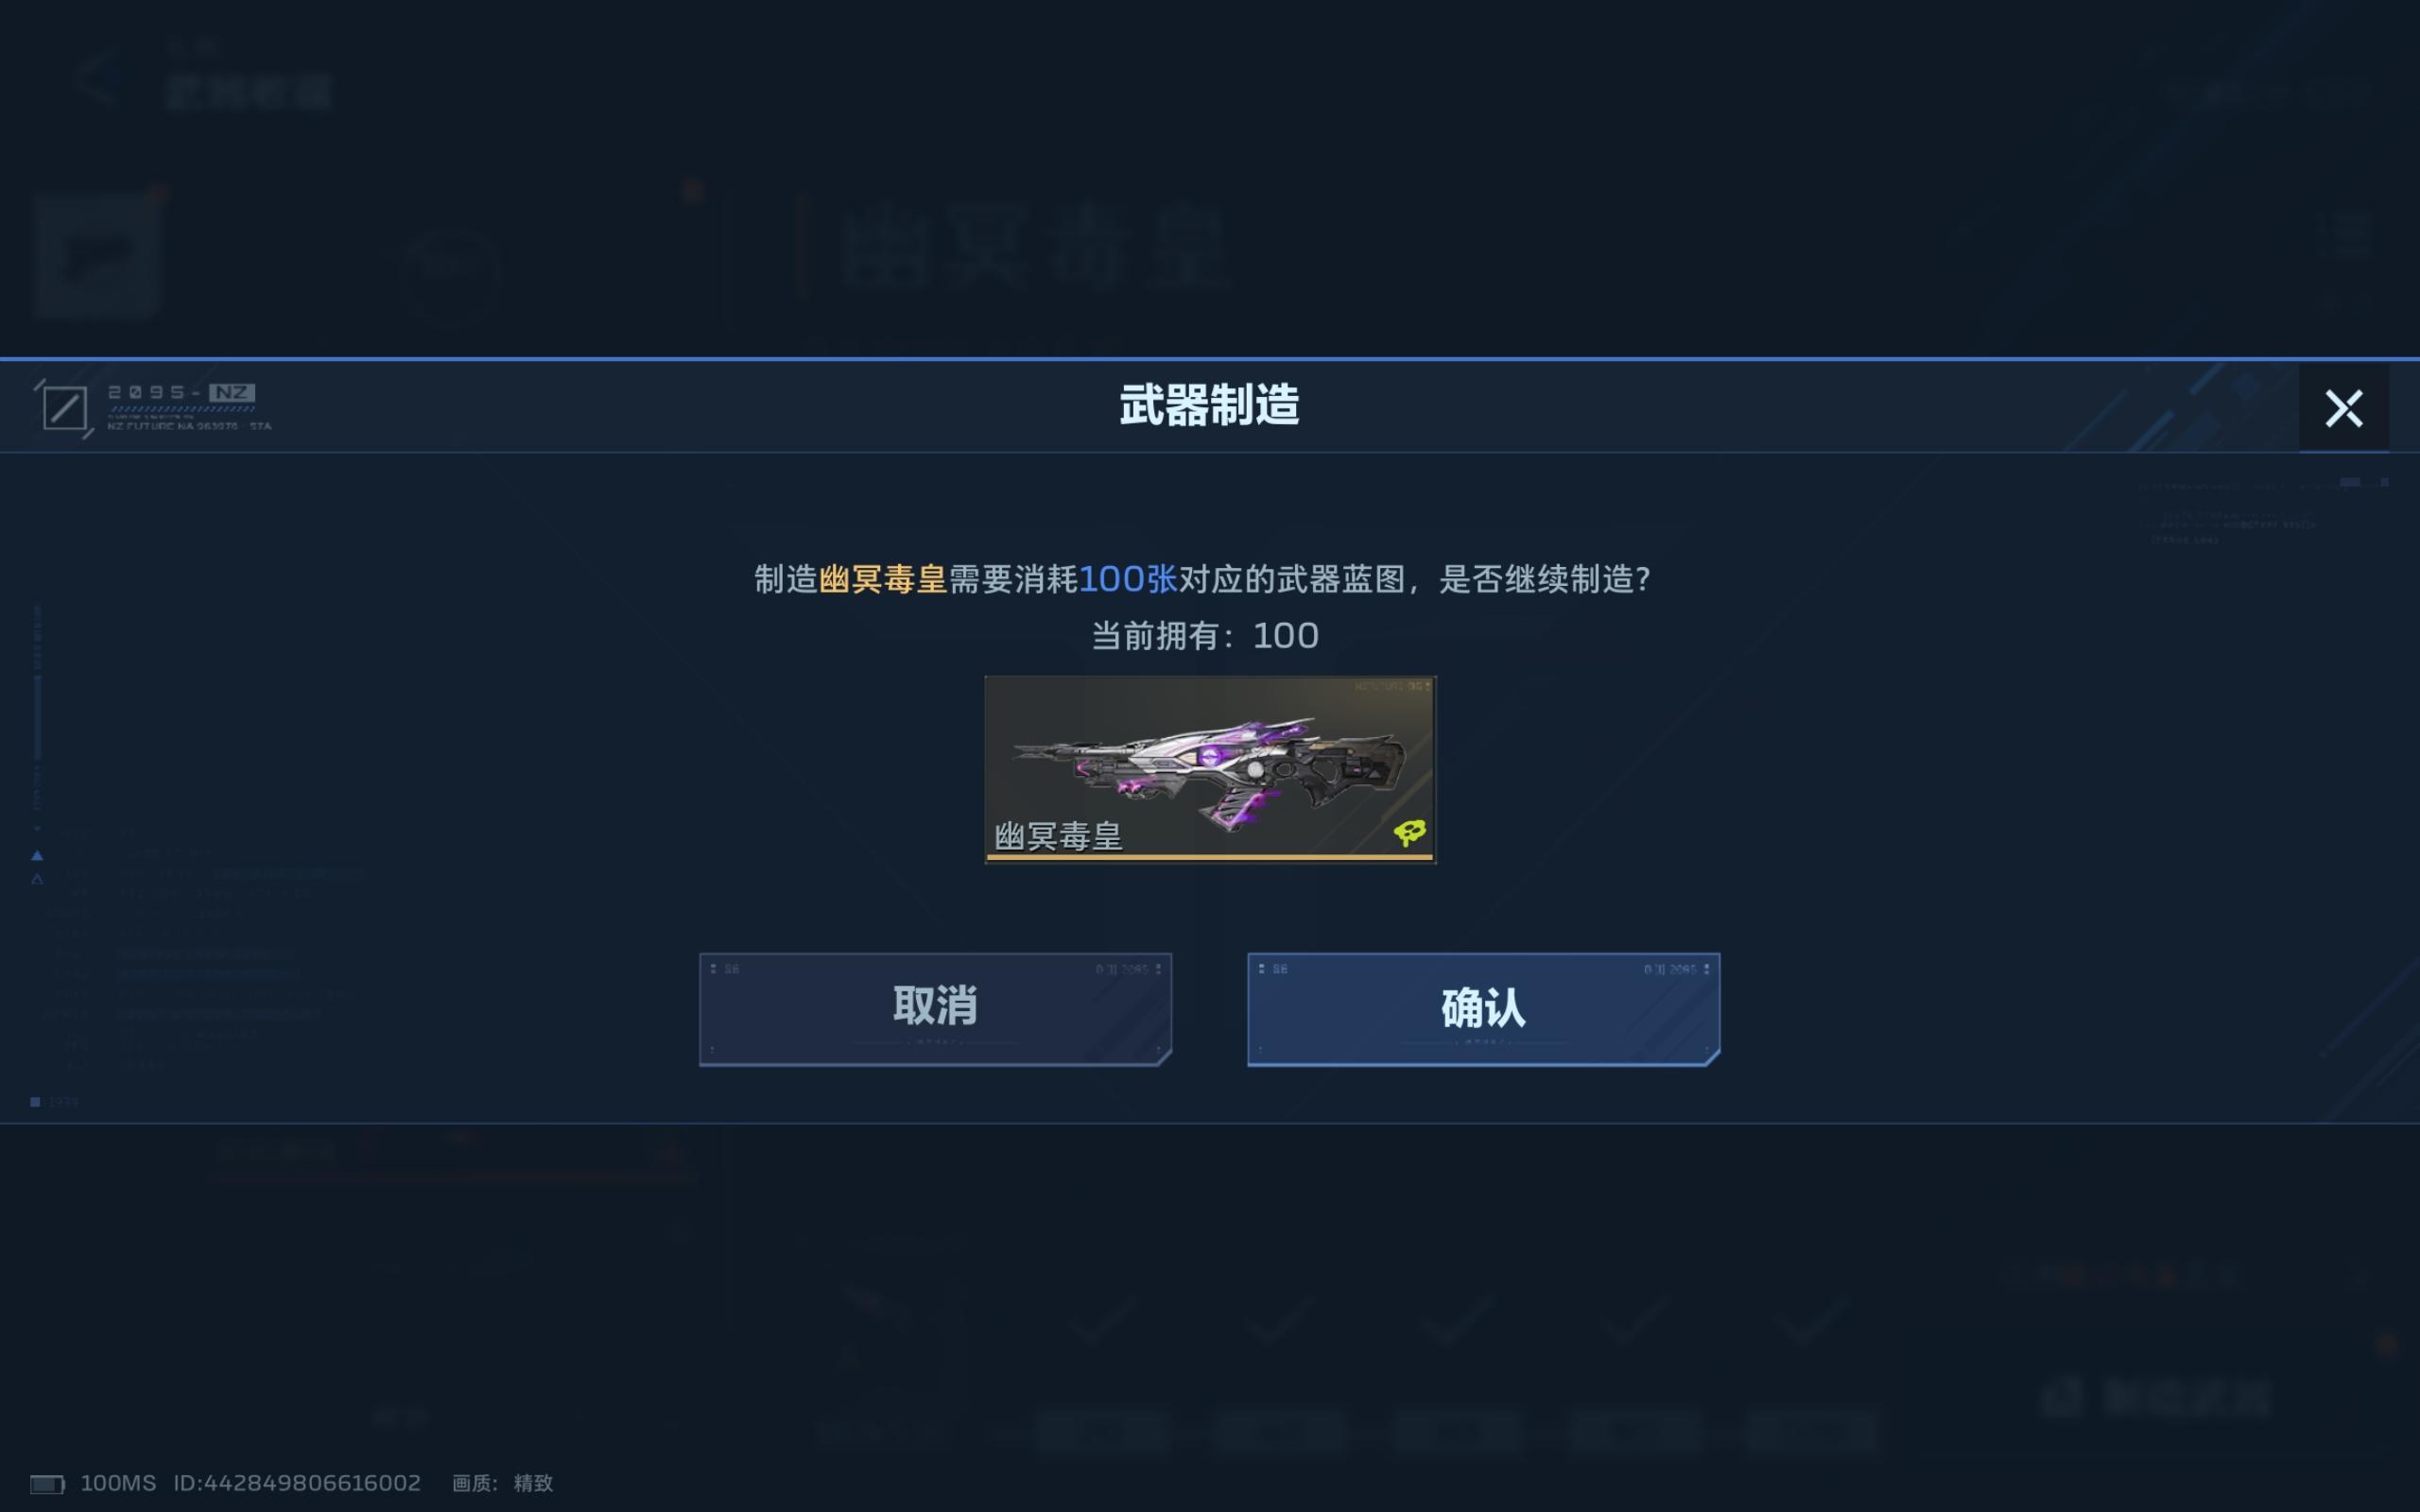Close the 武器制造 dialog with X
The image size is (2420, 1512).
coord(2343,408)
